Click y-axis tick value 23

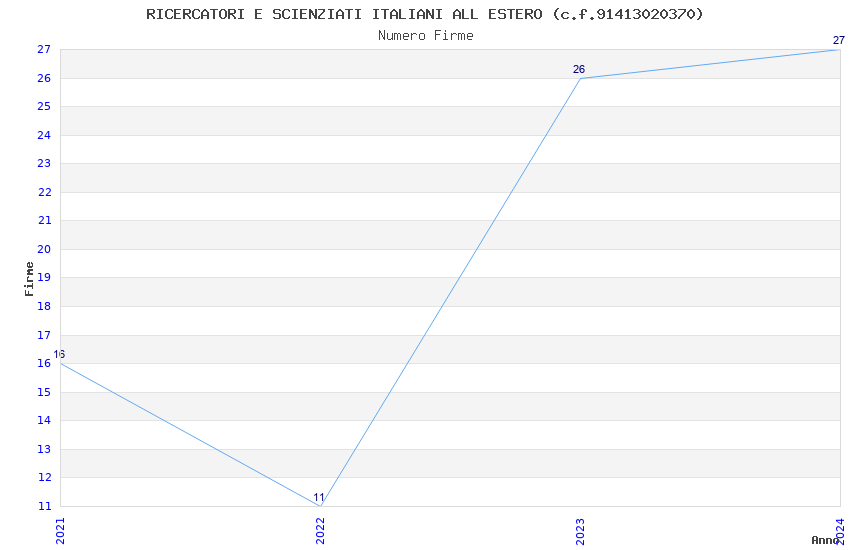click(x=44, y=164)
